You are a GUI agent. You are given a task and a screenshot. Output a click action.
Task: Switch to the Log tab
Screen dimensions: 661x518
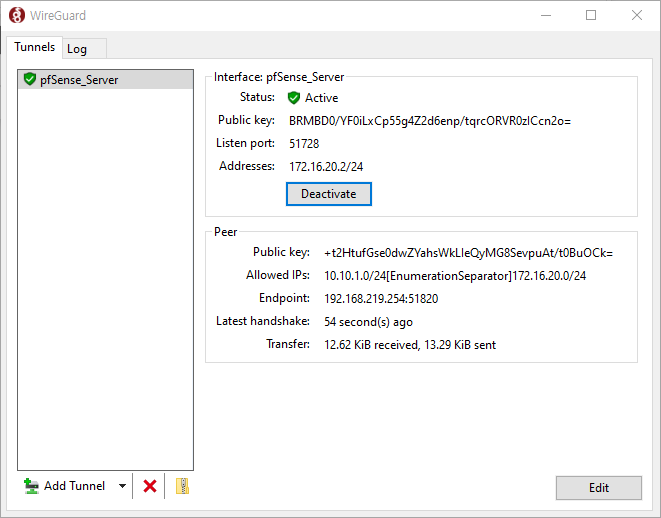pos(84,49)
